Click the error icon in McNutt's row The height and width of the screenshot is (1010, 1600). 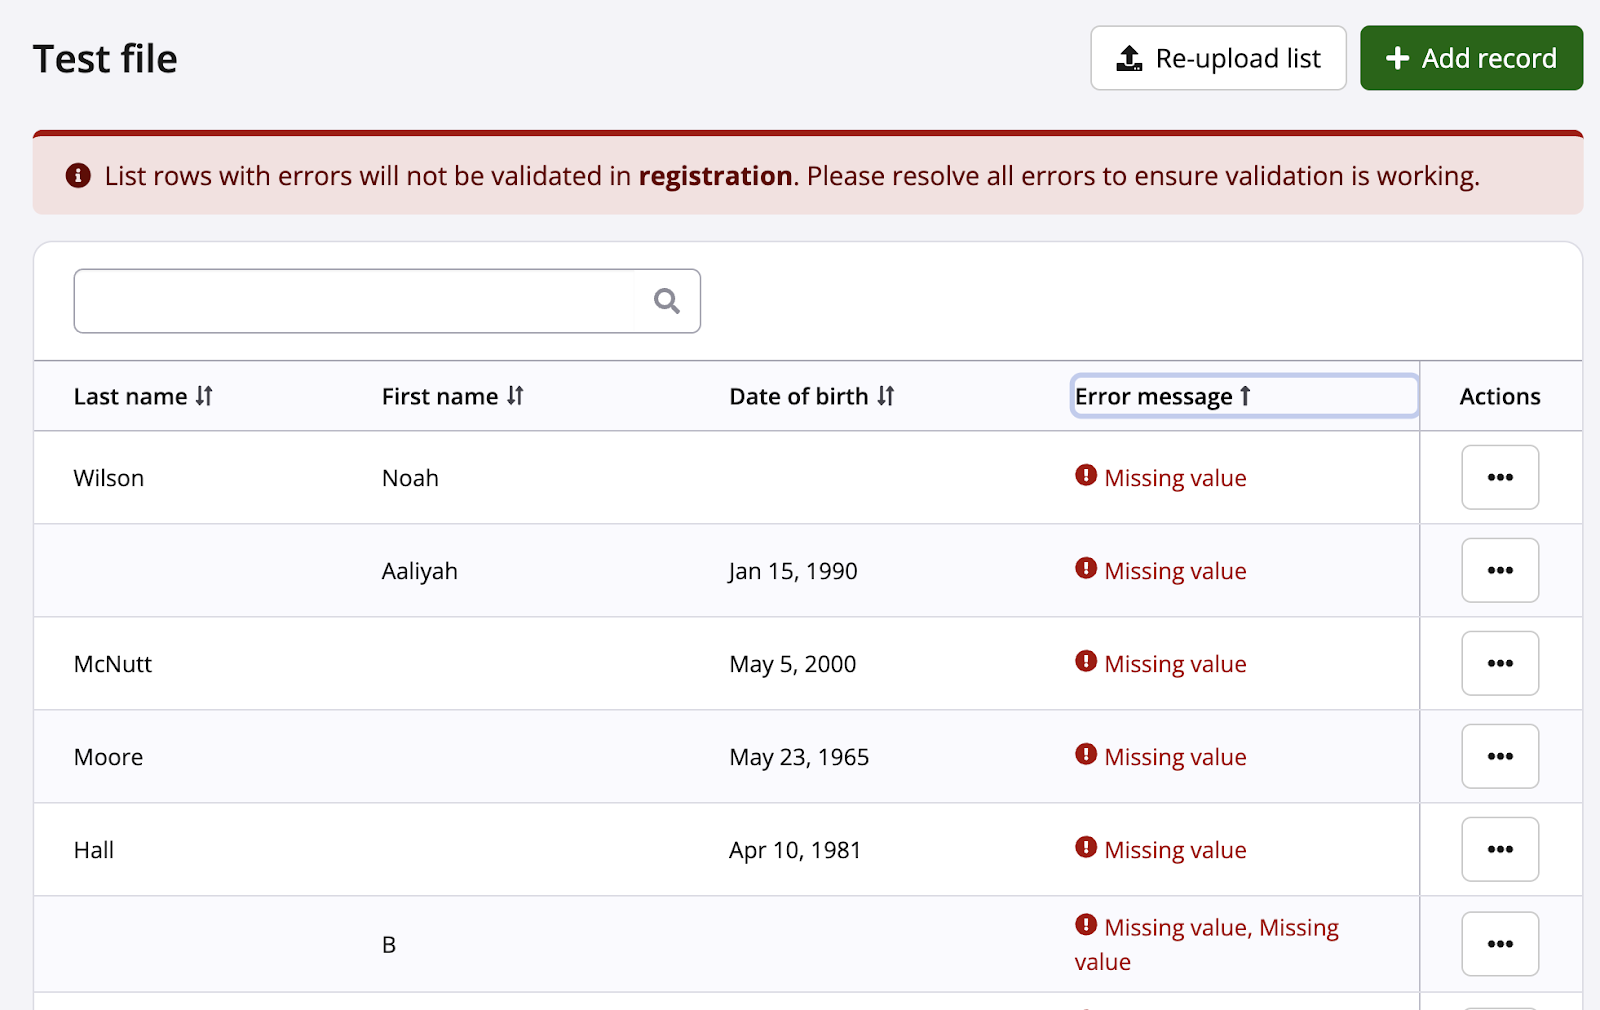point(1086,662)
